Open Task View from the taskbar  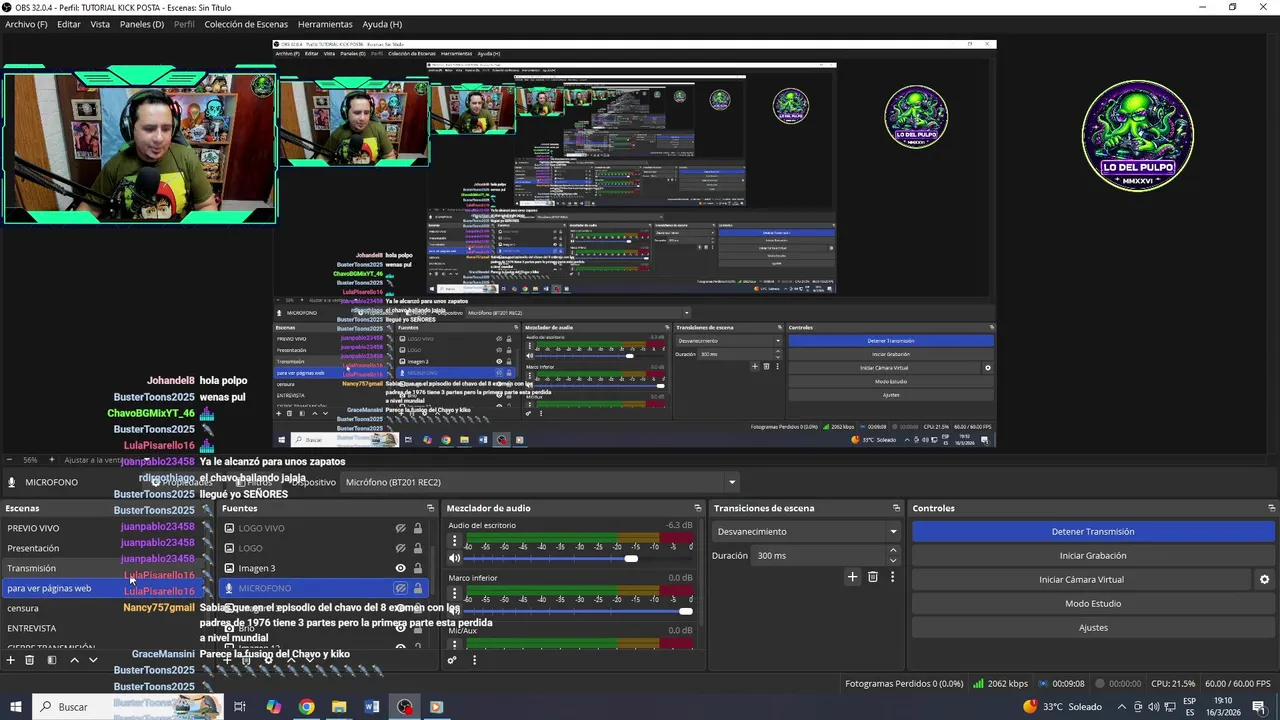[x=240, y=707]
